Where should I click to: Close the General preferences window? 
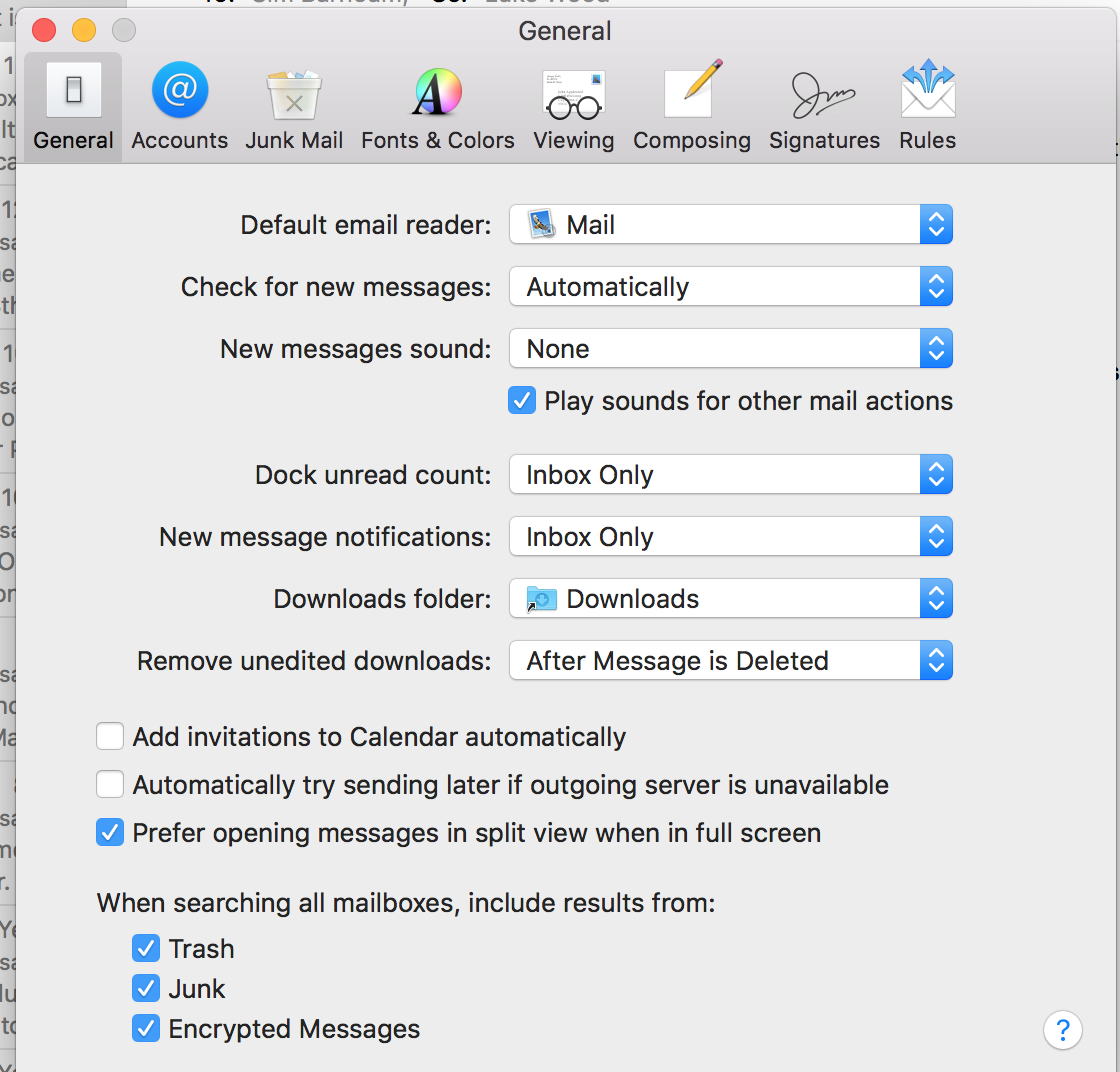point(44,30)
